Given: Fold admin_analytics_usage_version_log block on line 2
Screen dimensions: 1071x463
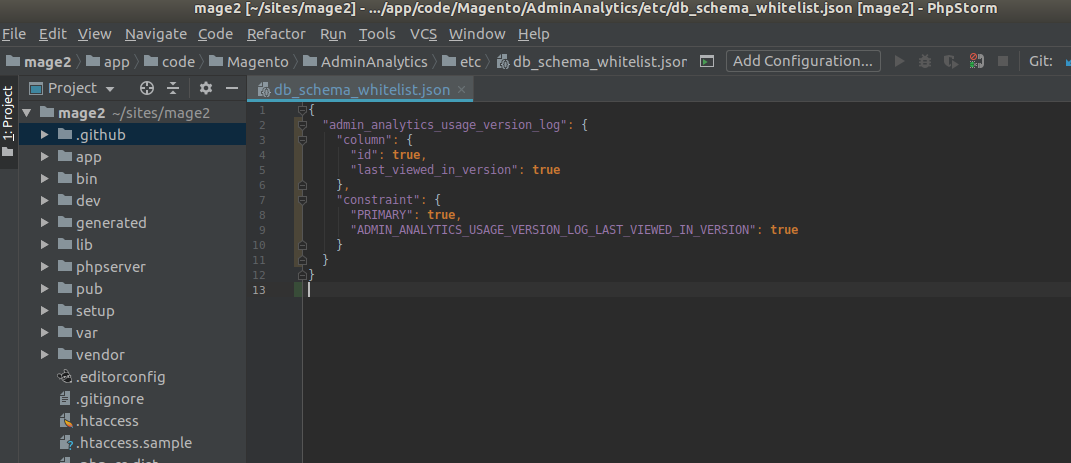Looking at the screenshot, I should (x=302, y=125).
